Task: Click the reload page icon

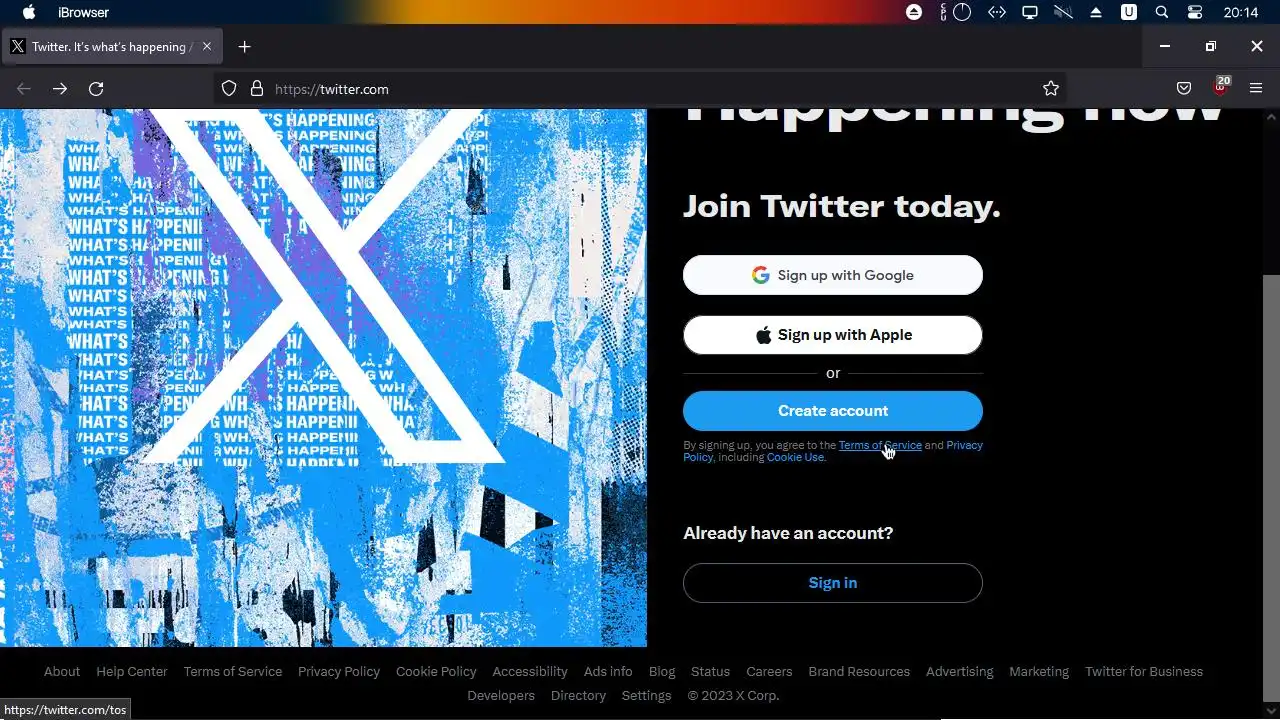Action: [x=96, y=89]
